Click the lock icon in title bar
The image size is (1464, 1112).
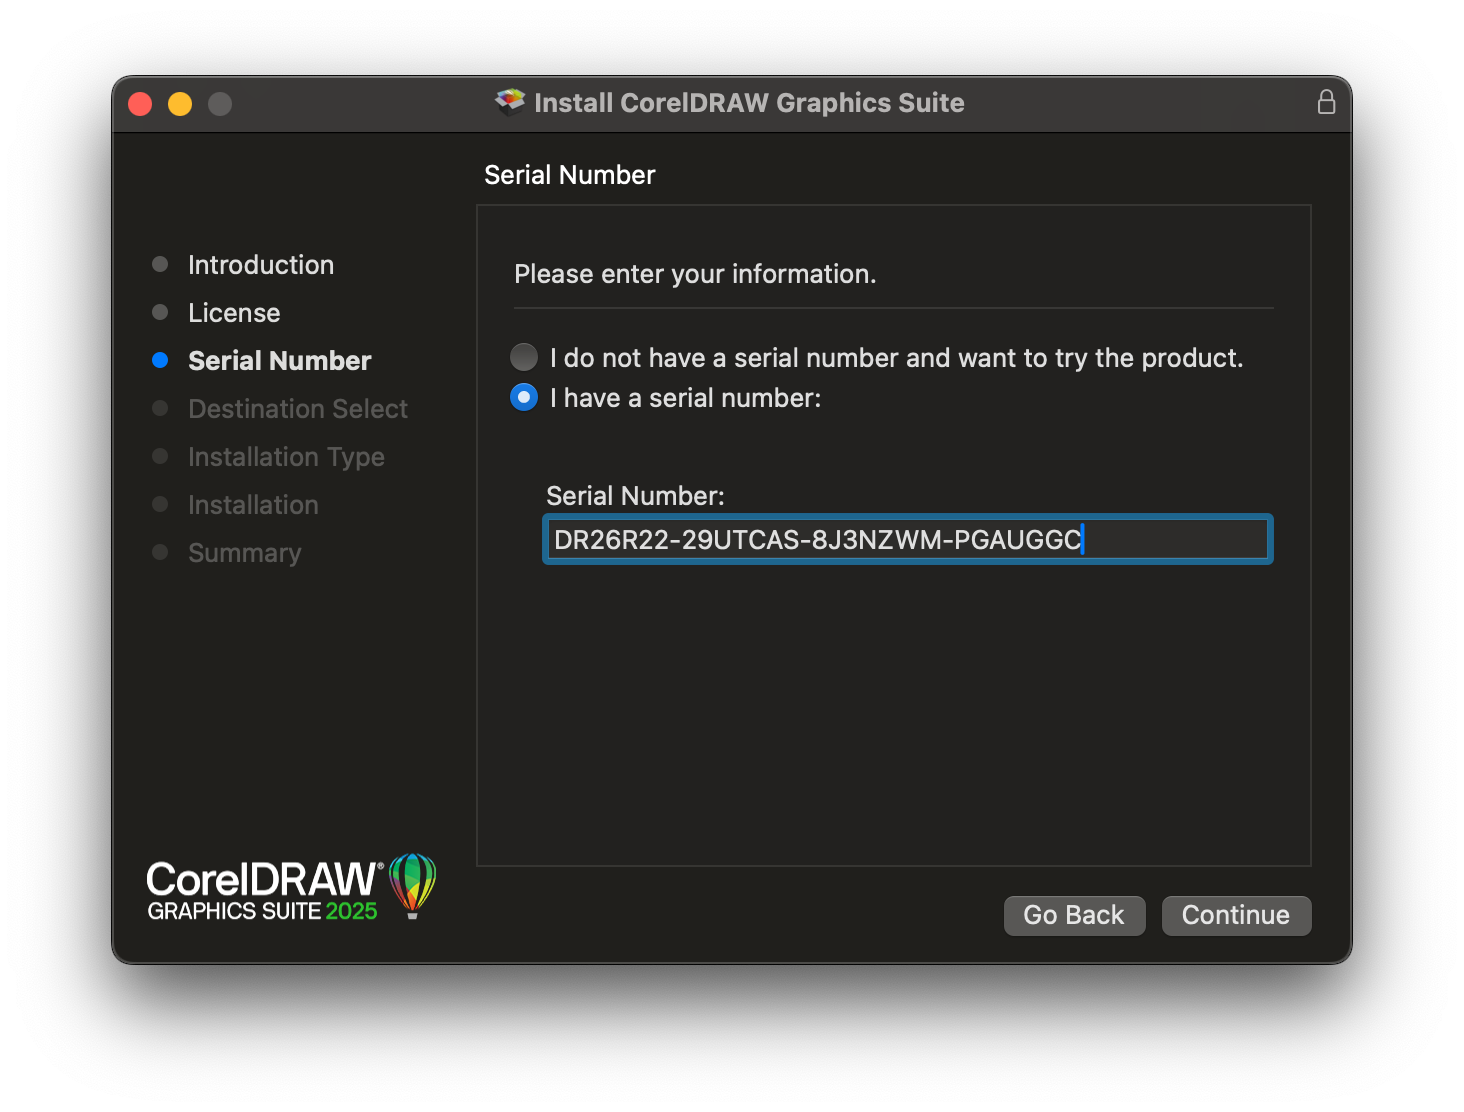coord(1327,102)
